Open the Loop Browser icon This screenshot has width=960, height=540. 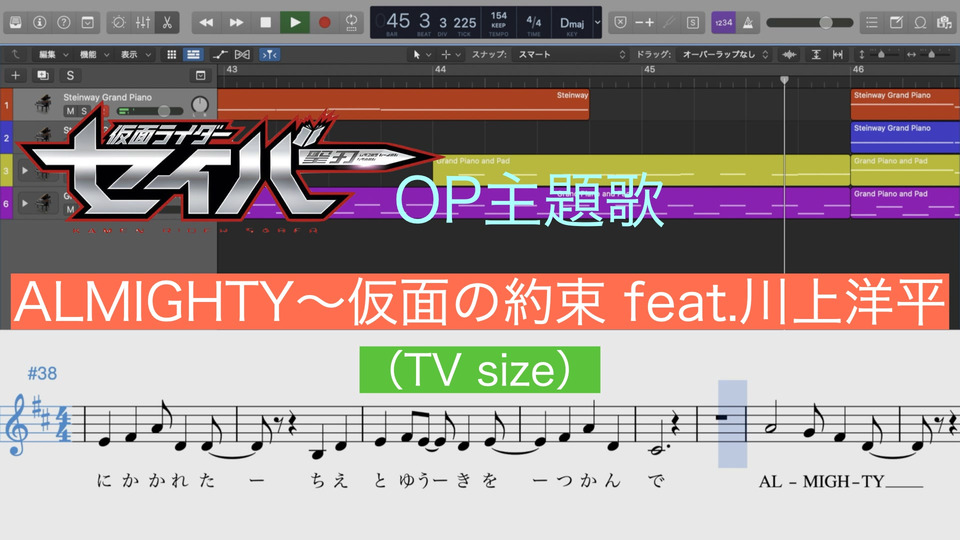(920, 23)
